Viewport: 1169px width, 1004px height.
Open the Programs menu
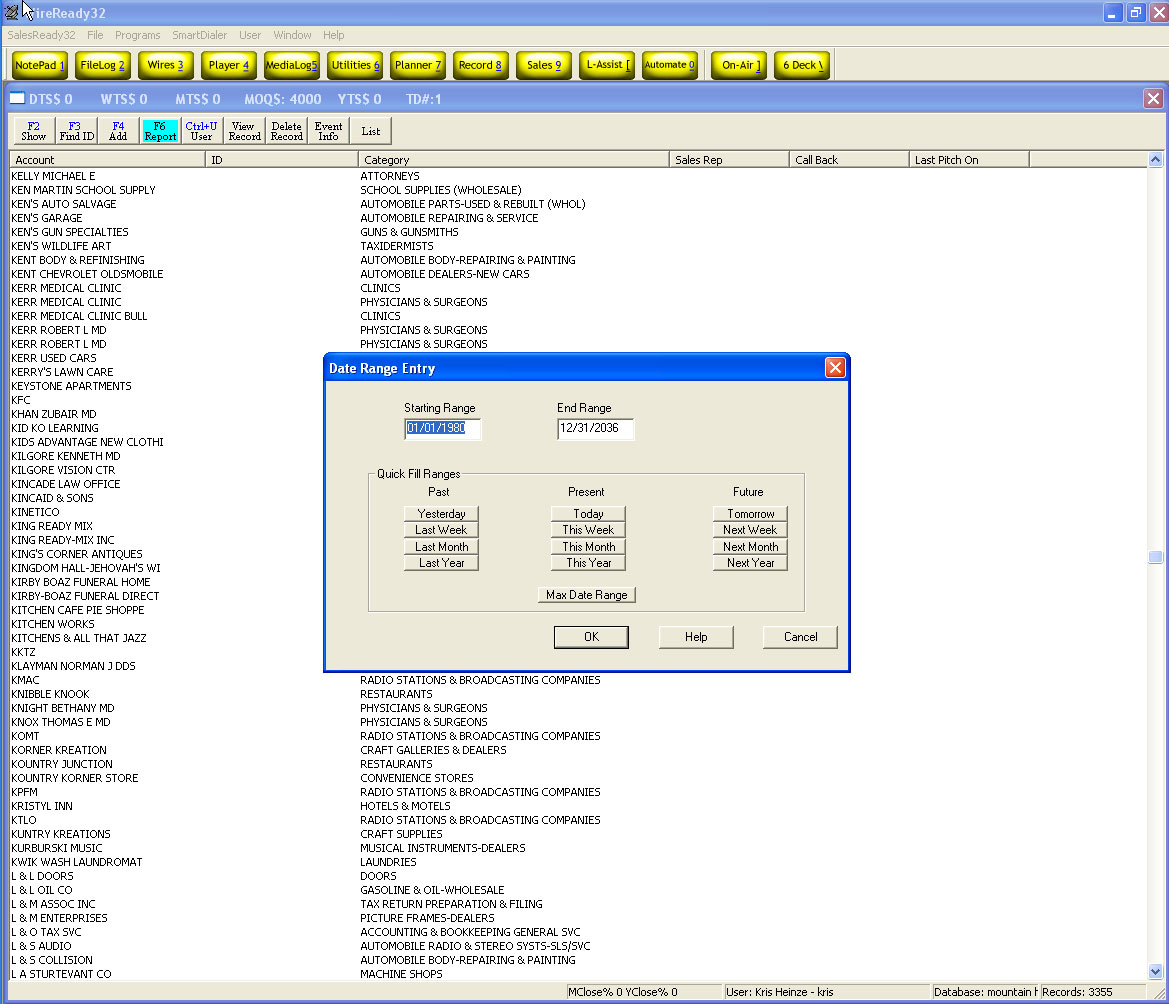137,35
